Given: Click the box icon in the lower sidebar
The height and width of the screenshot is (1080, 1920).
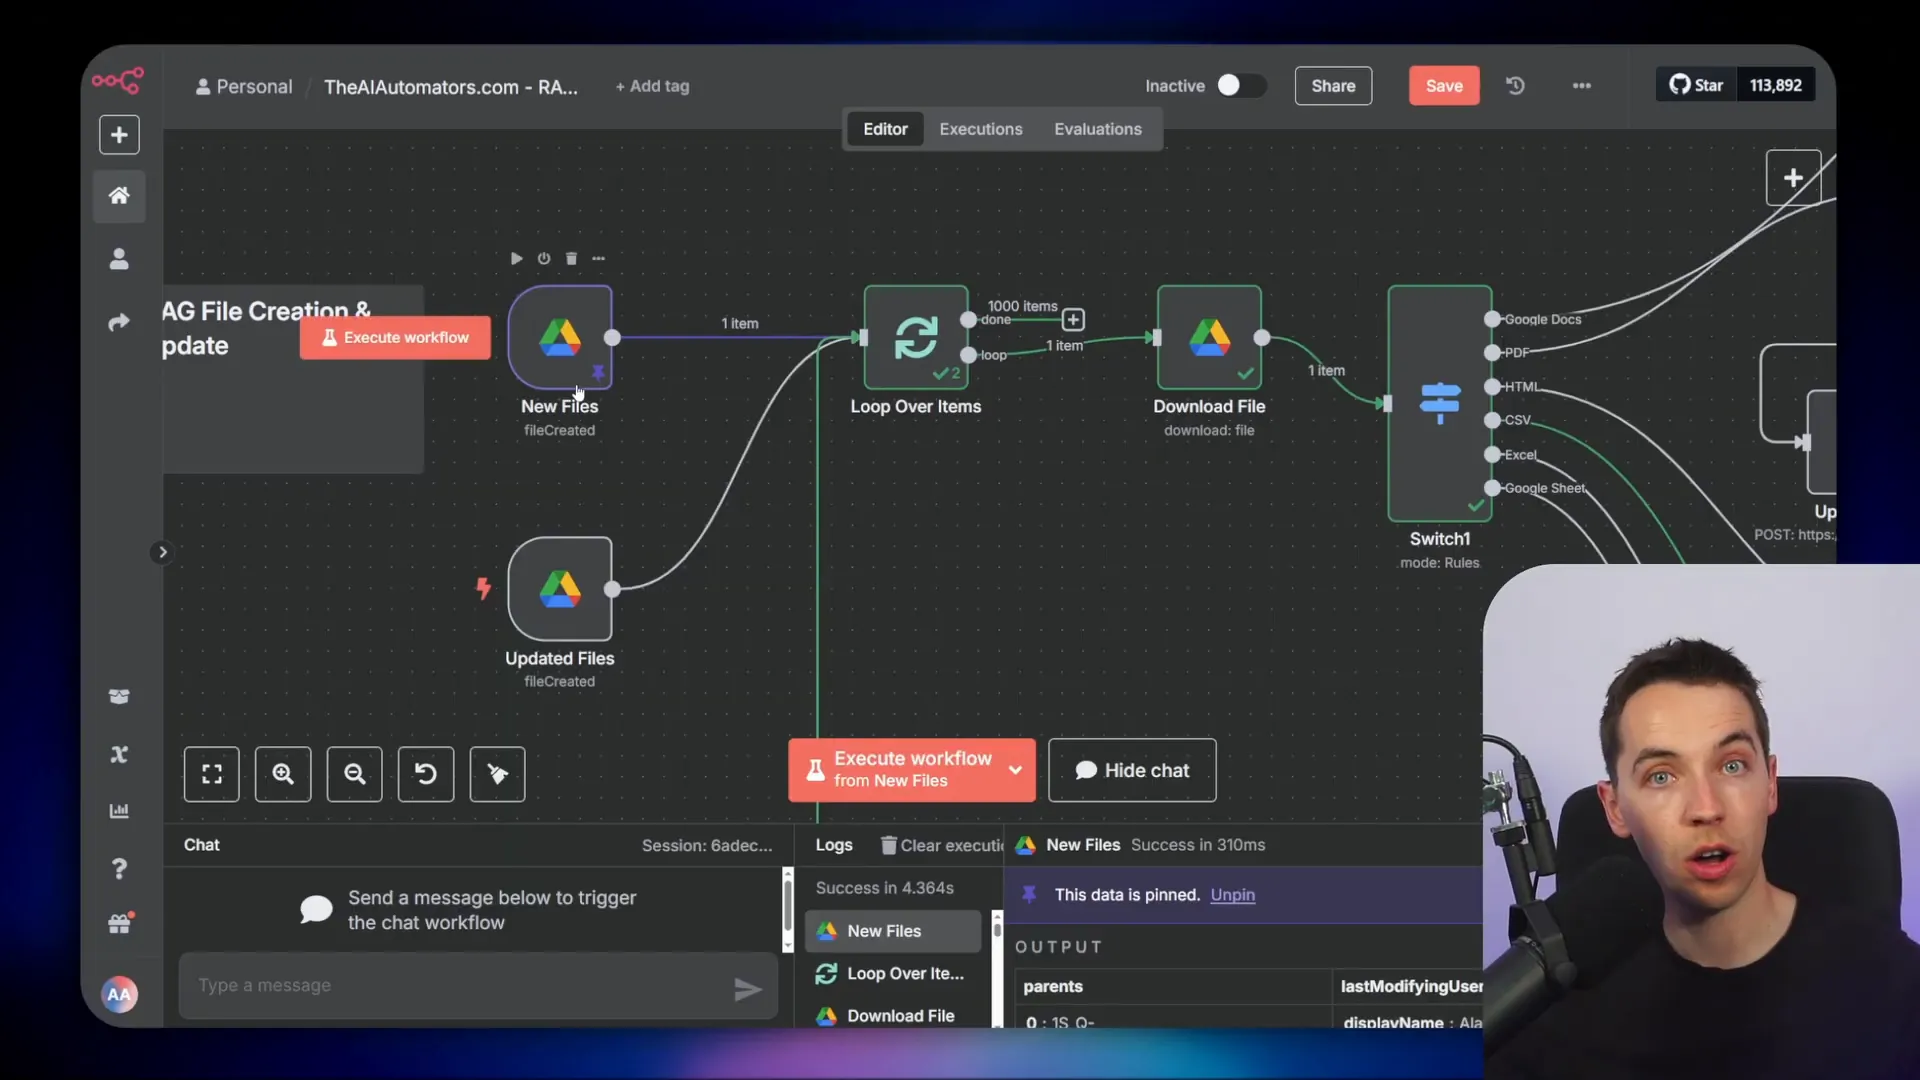Looking at the screenshot, I should [119, 697].
